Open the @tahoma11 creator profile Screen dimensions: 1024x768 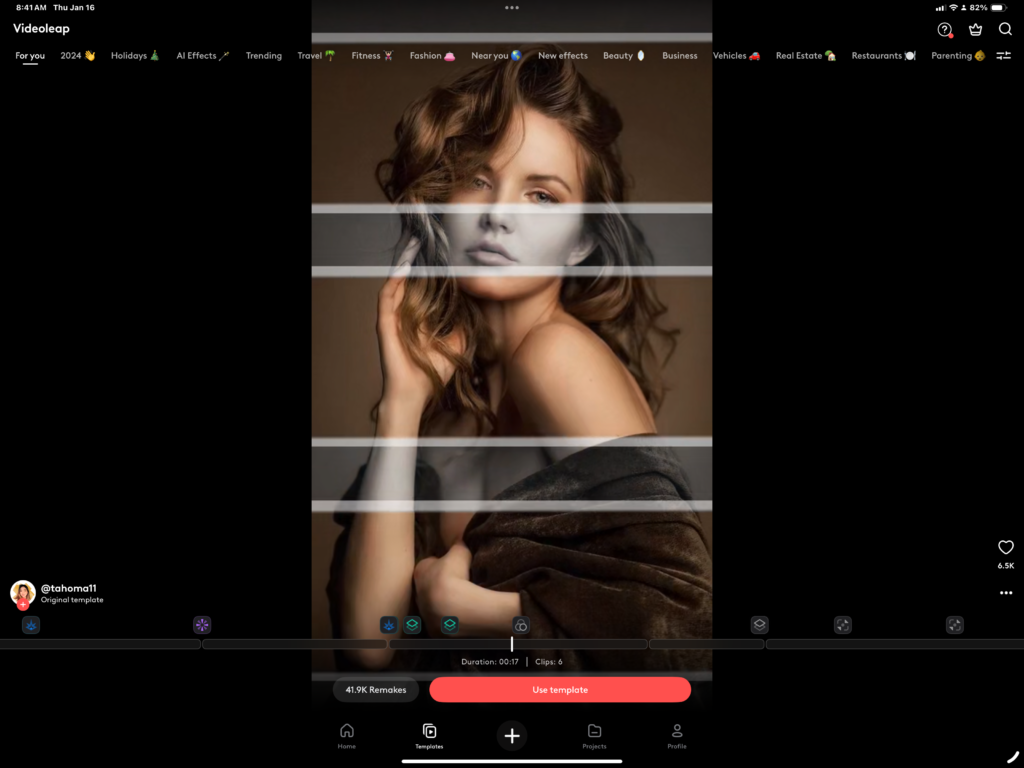[x=68, y=589]
